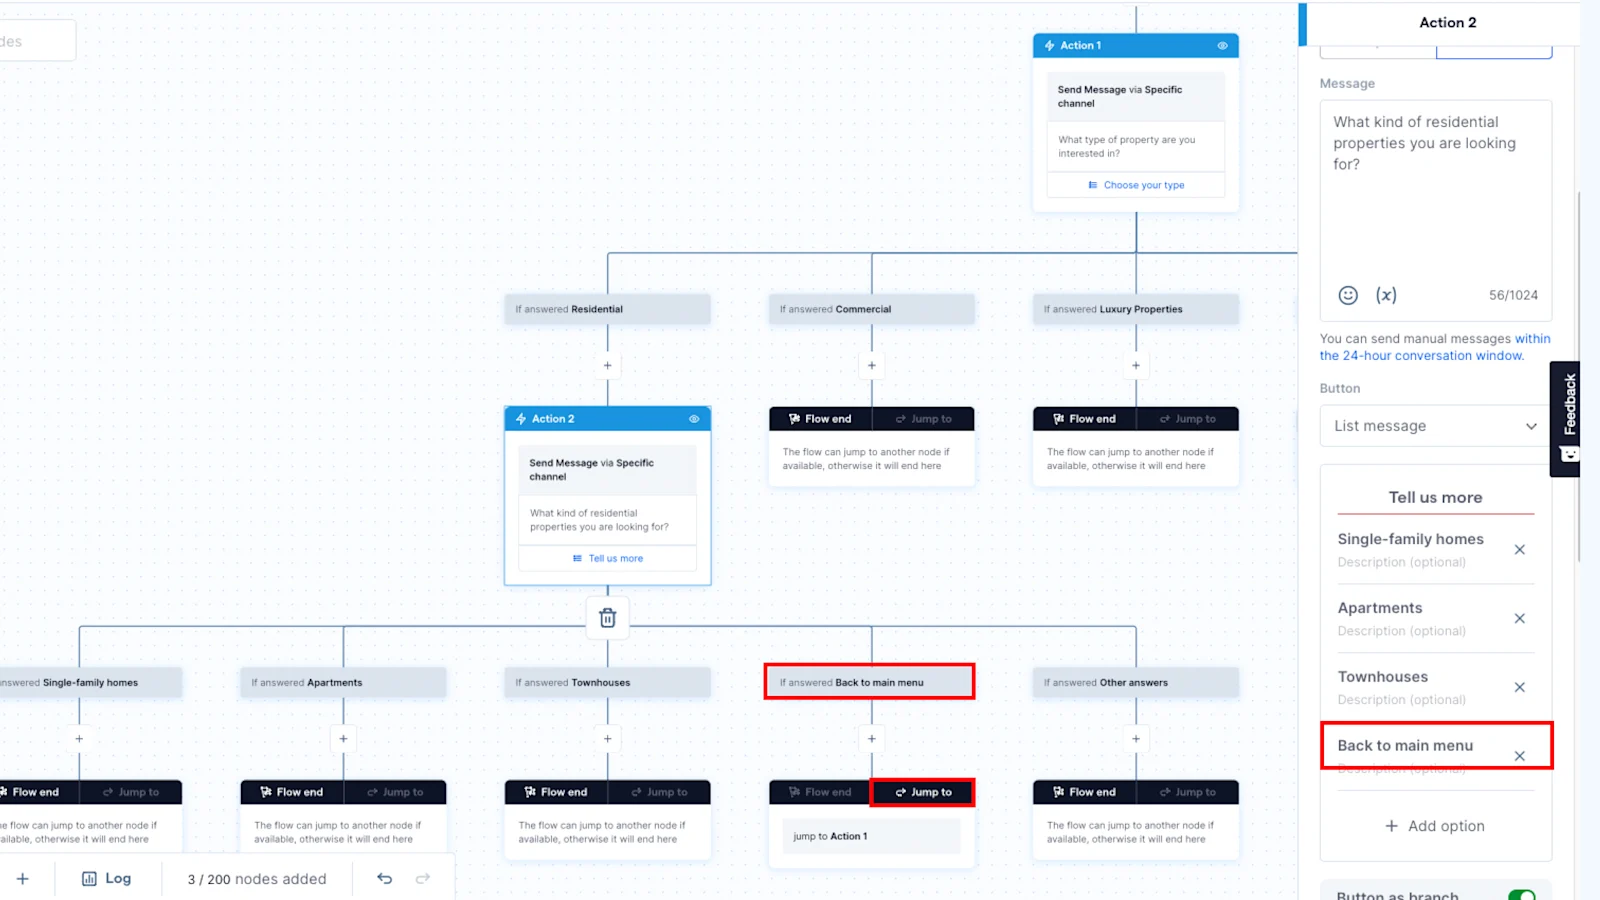Screen dimensions: 1600x900
Task: Open the List message dropdown
Action: click(1434, 425)
